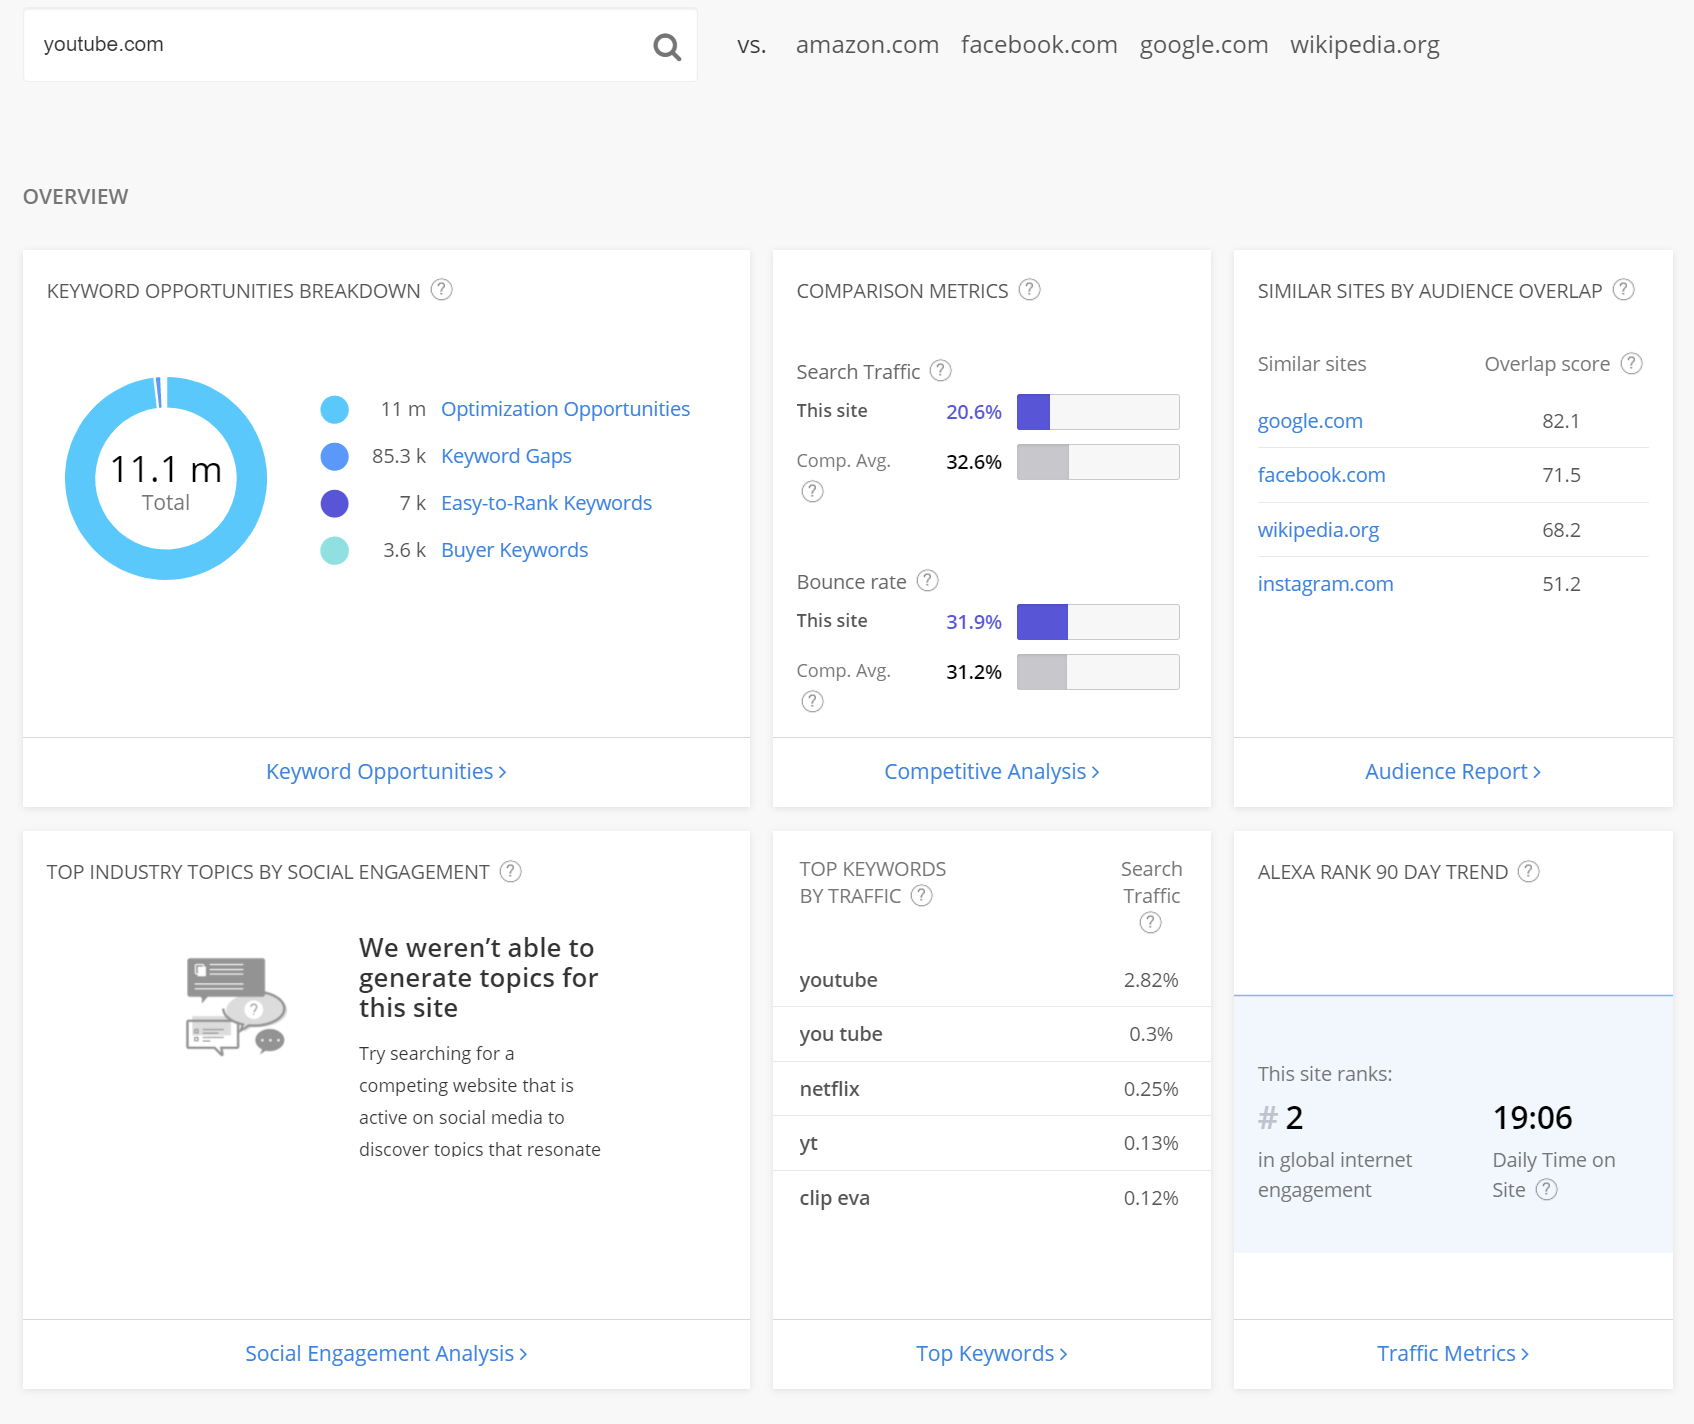Open Easy-to-Rank Keywords link

click(546, 503)
